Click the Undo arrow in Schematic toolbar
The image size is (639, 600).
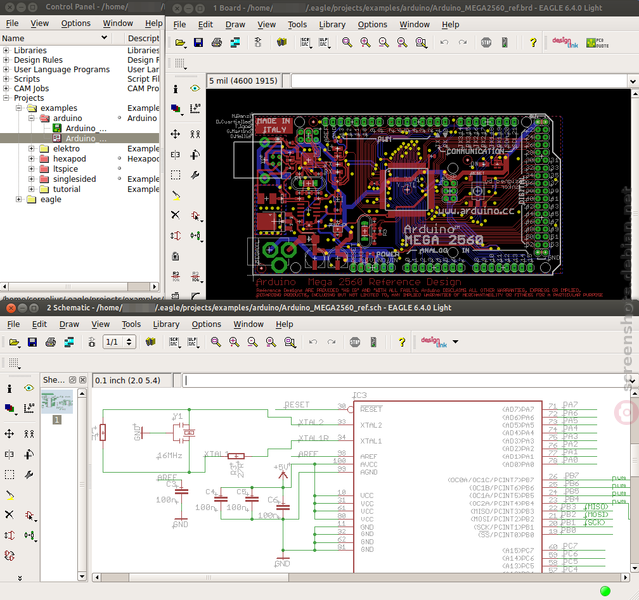coord(313,342)
